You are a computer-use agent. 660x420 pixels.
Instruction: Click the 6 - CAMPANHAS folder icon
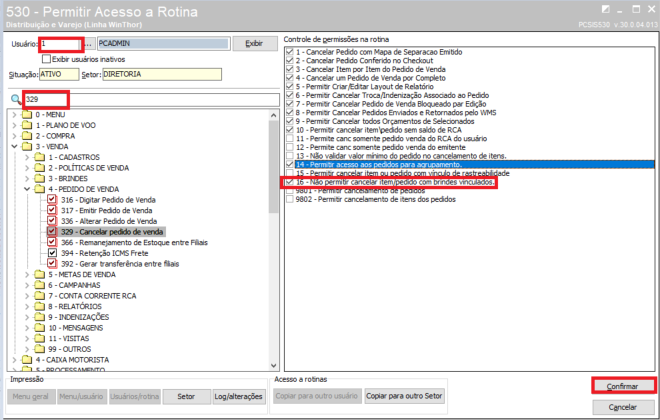[x=40, y=285]
